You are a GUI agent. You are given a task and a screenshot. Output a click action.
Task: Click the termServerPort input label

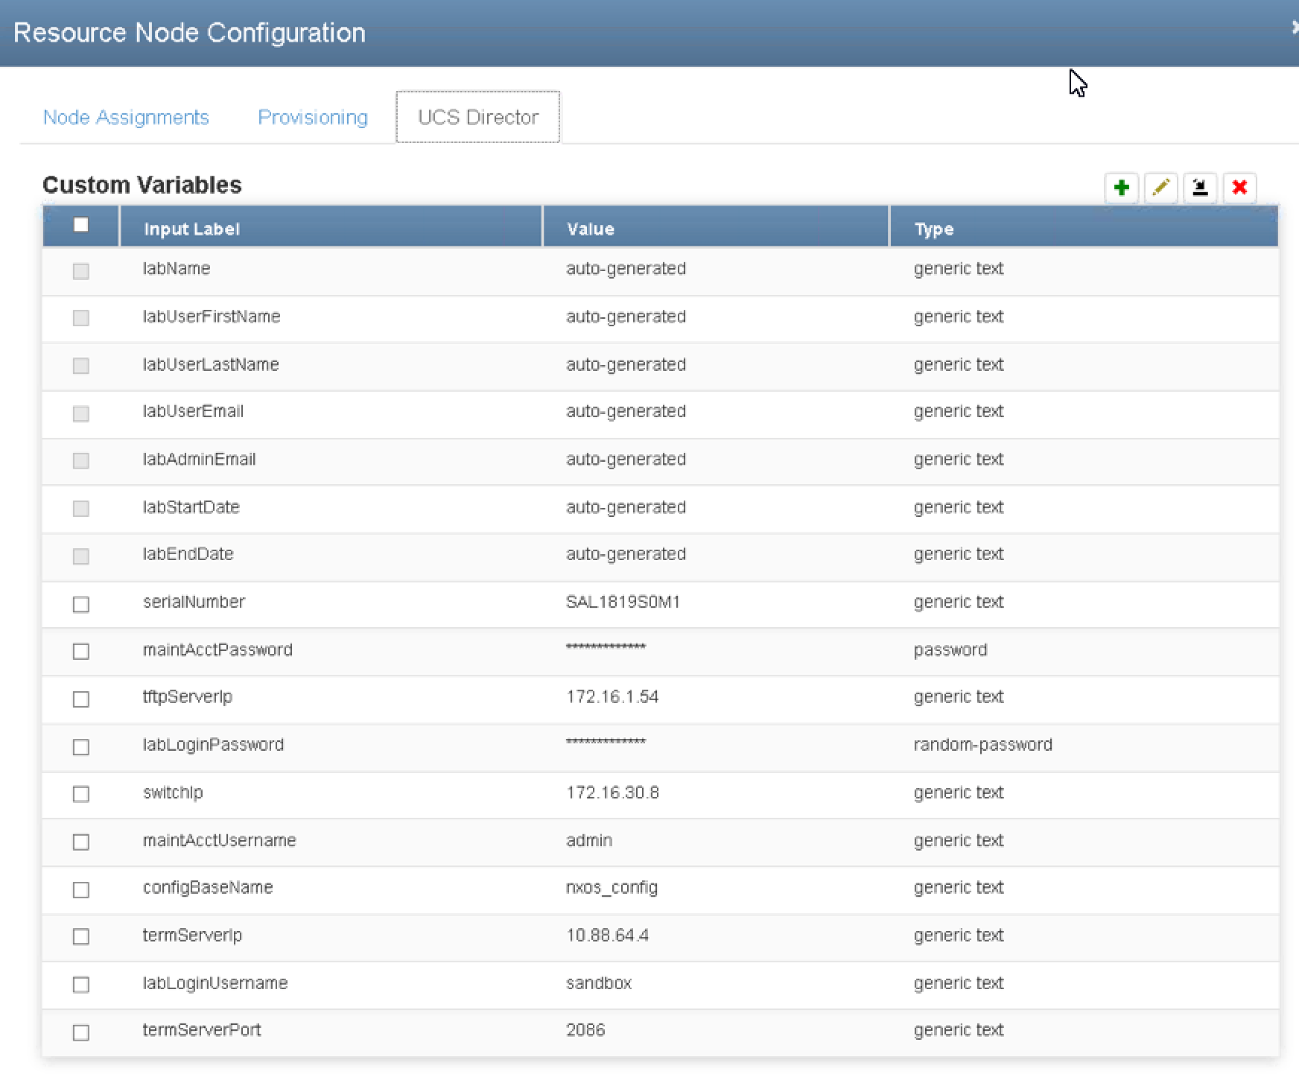coord(202,1030)
